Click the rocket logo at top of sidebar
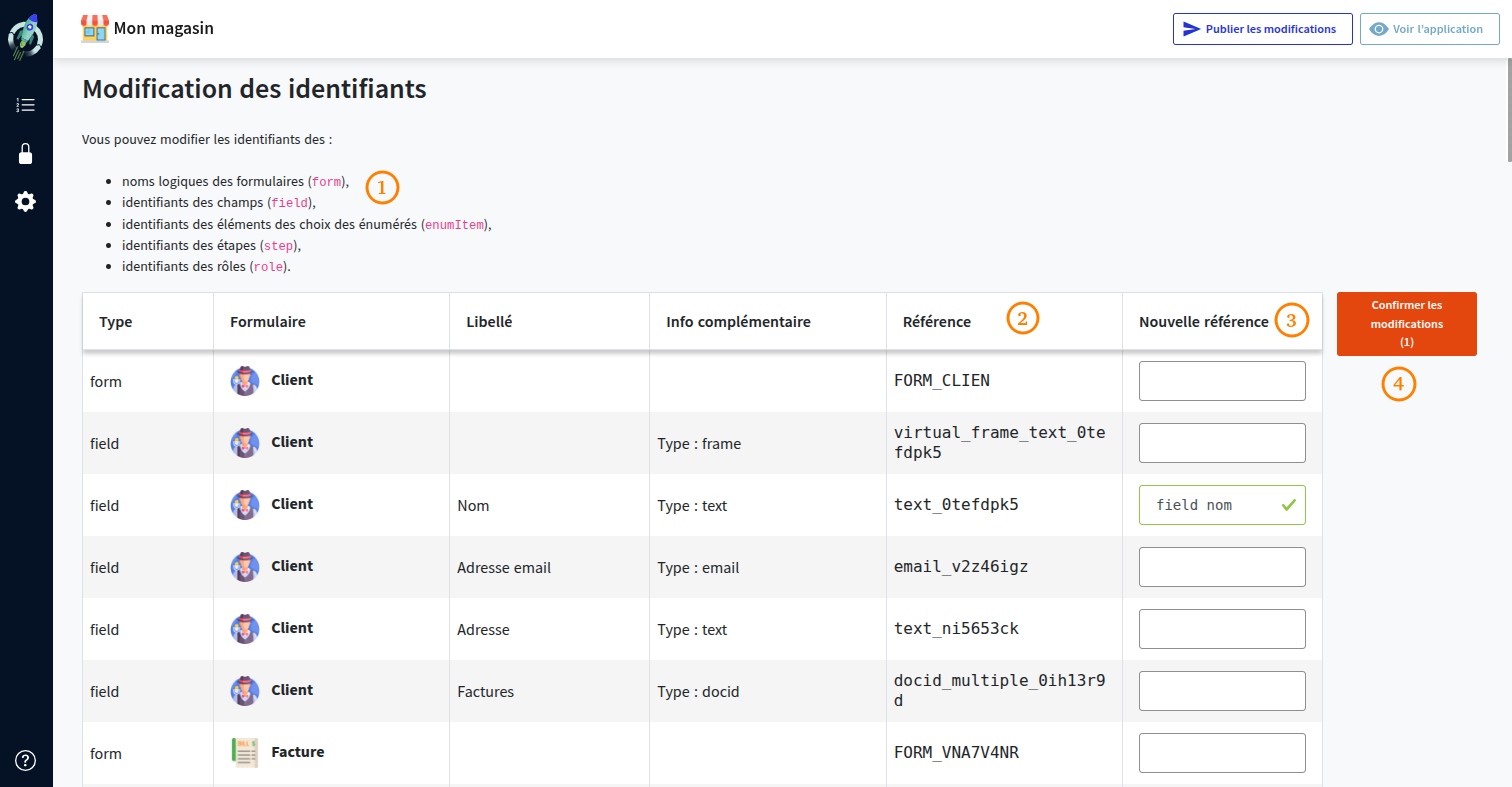Viewport: 1512px width, 787px height. (x=25, y=35)
